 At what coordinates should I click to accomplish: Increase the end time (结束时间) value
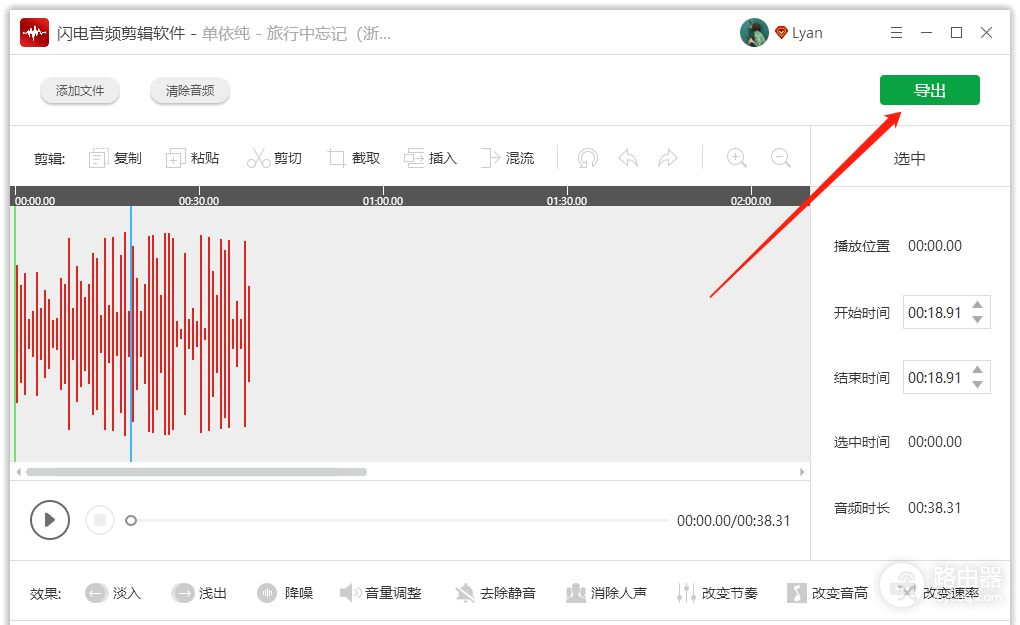coord(978,370)
